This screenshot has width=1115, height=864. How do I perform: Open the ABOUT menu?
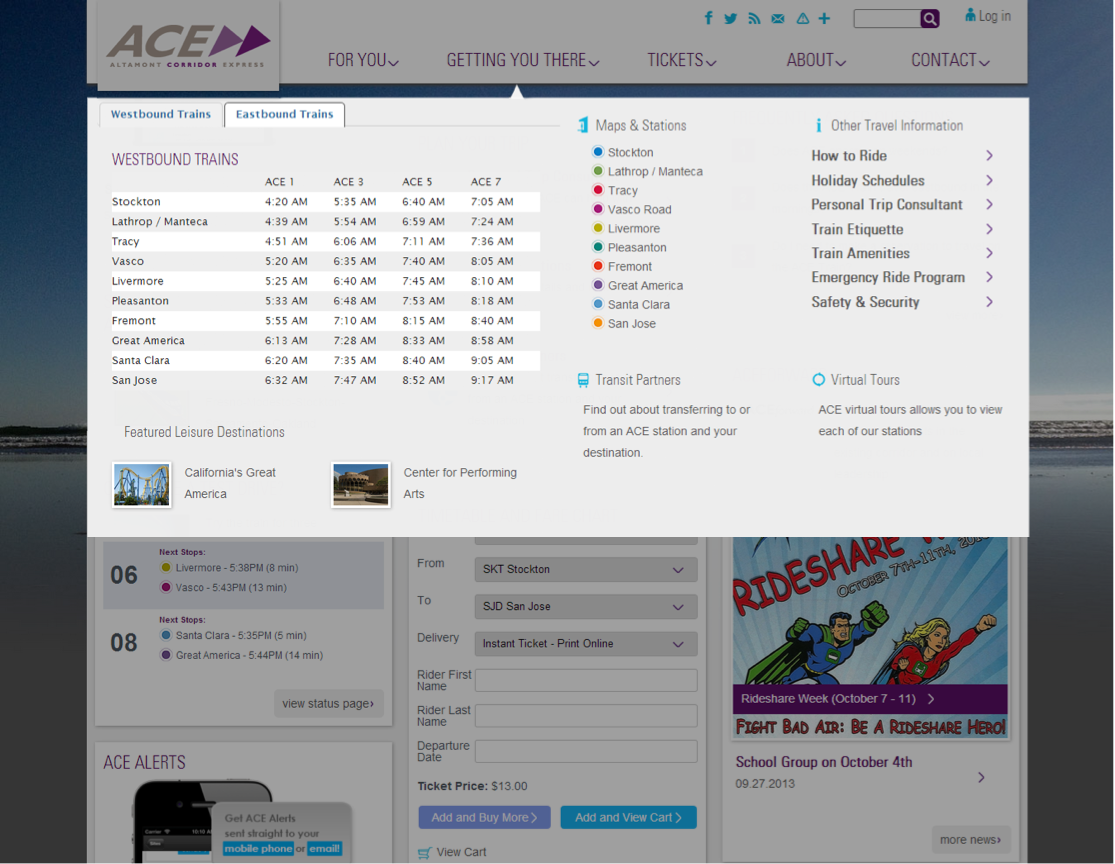click(816, 60)
